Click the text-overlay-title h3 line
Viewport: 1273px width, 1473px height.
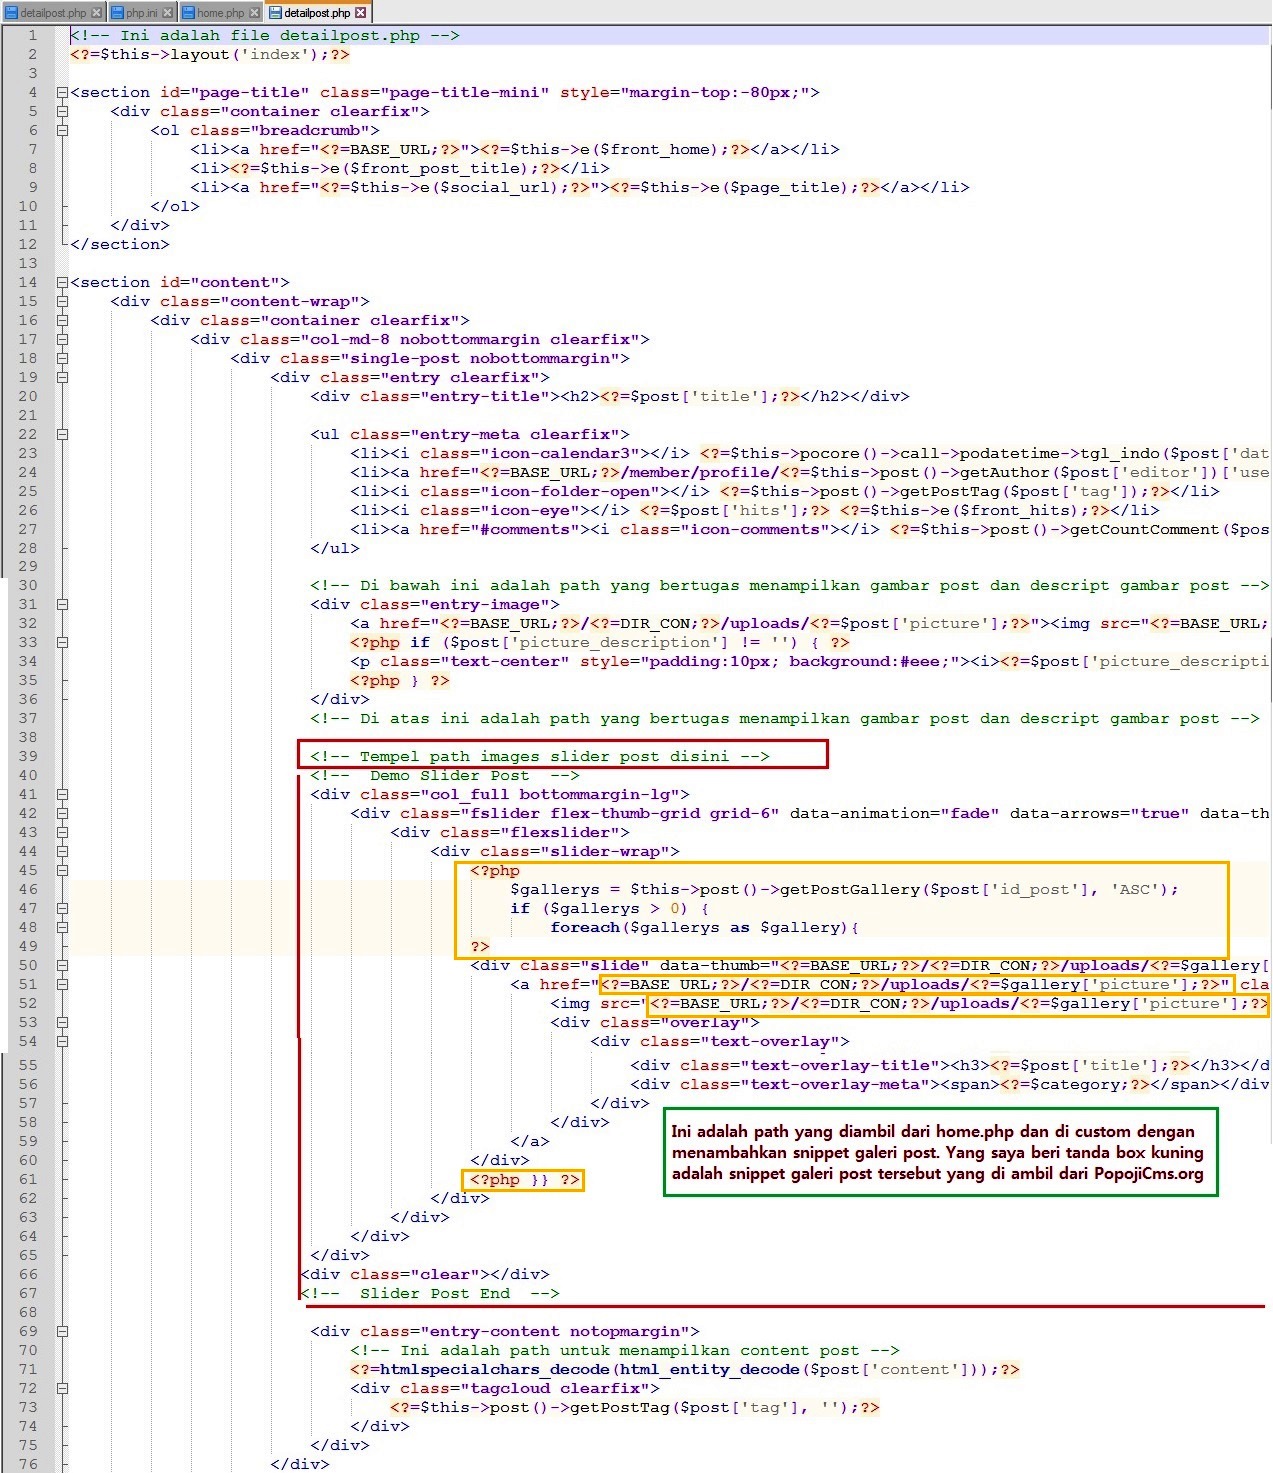coord(950,1065)
